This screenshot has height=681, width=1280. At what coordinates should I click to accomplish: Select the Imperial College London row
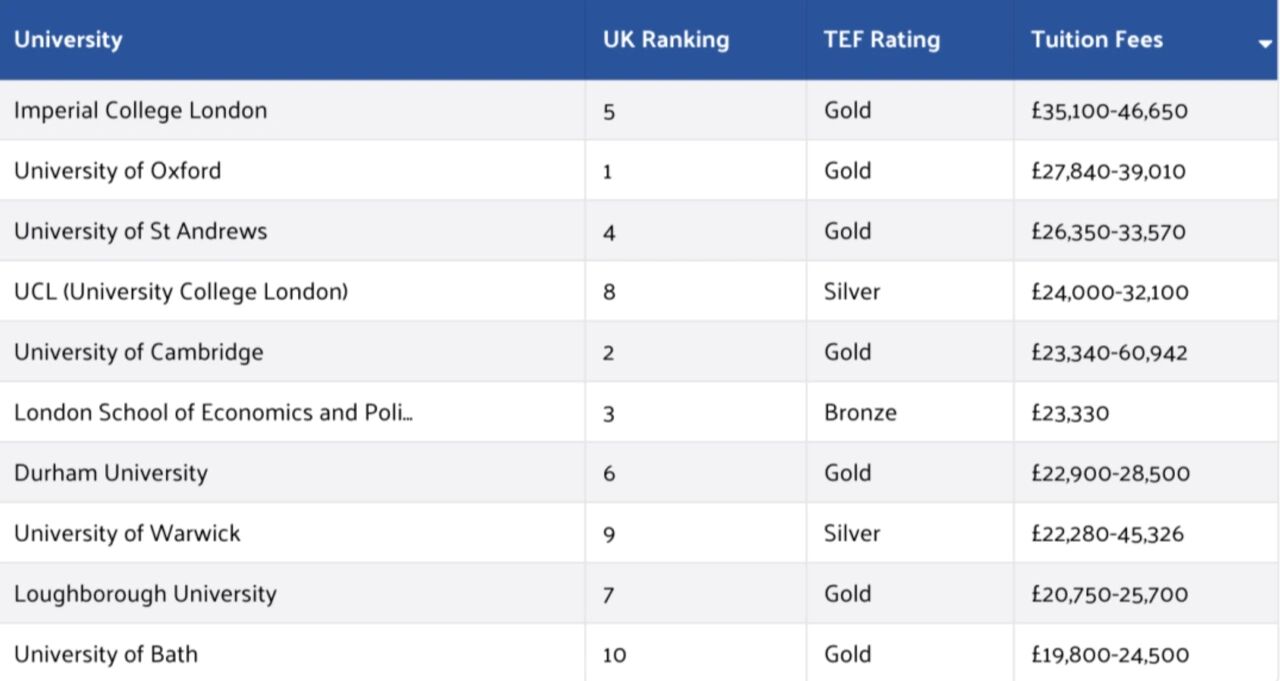pos(141,110)
